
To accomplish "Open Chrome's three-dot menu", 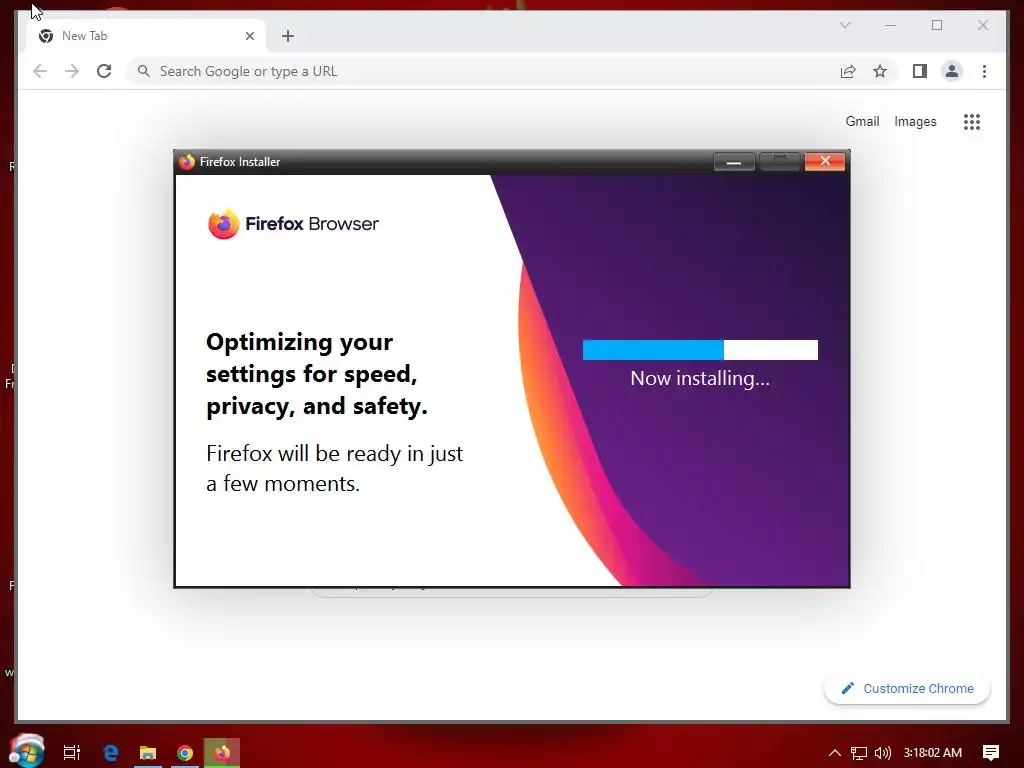I will pos(984,71).
